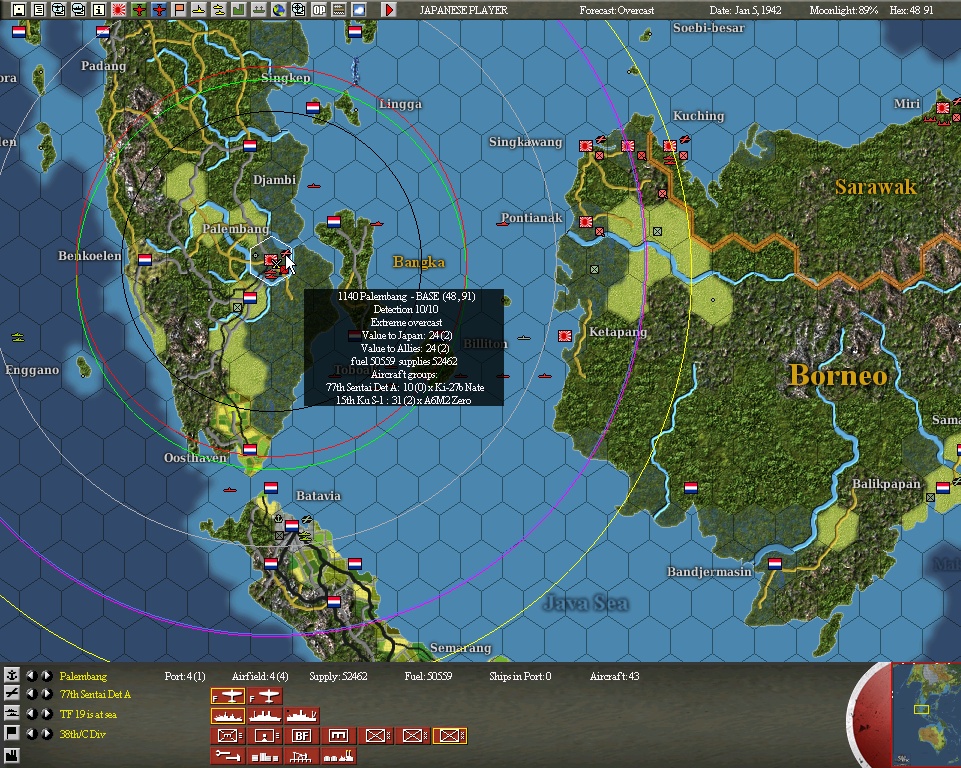The height and width of the screenshot is (768, 961).
Task: Click the OP operations toolbar button
Action: click(319, 10)
